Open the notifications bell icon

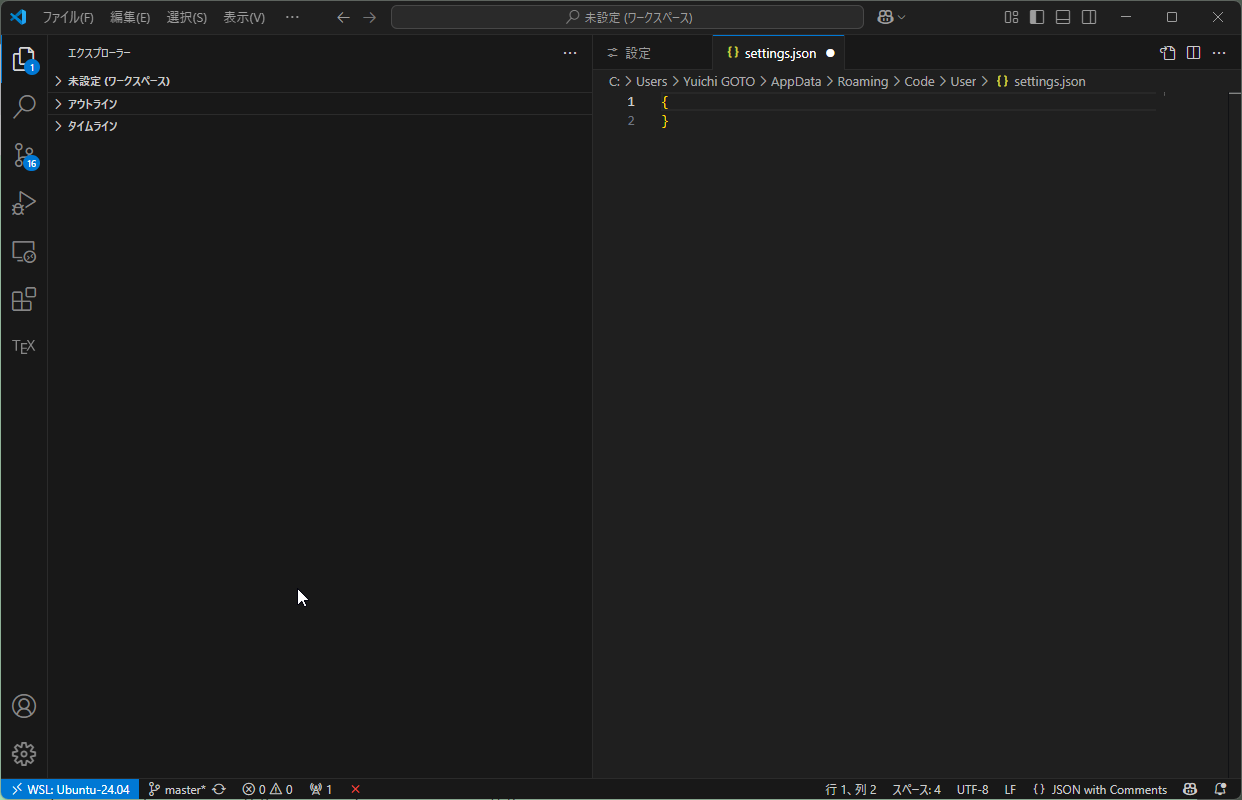tap(1220, 789)
